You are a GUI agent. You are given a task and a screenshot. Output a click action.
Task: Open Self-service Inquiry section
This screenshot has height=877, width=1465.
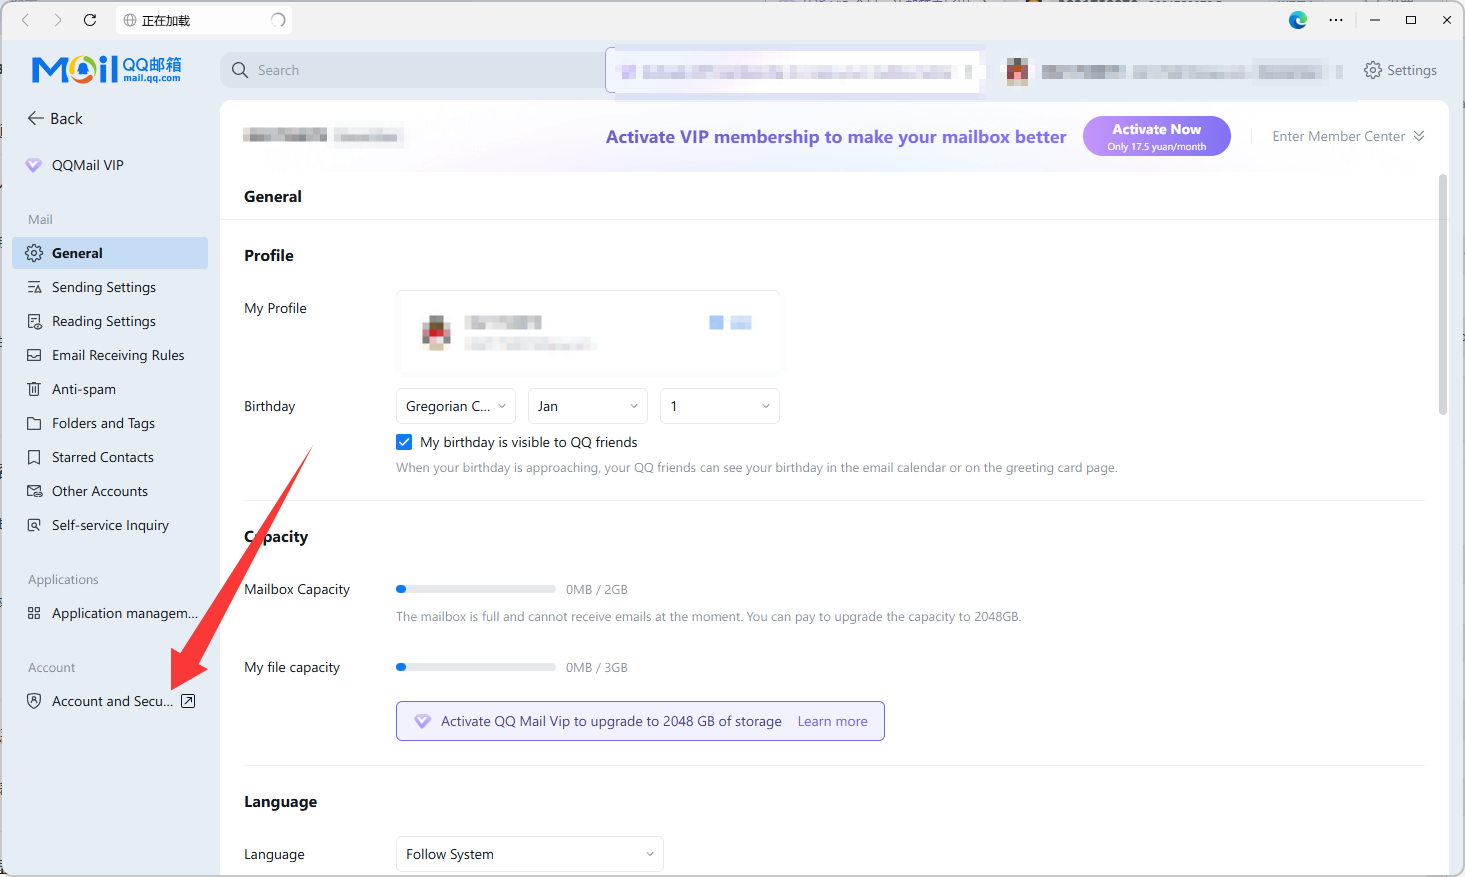(x=110, y=525)
